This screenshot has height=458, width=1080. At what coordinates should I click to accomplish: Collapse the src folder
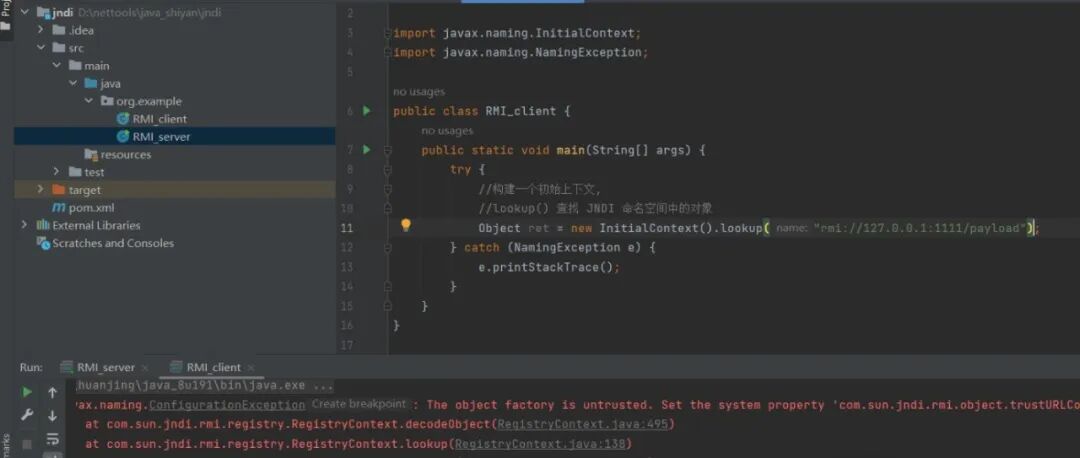pos(41,48)
